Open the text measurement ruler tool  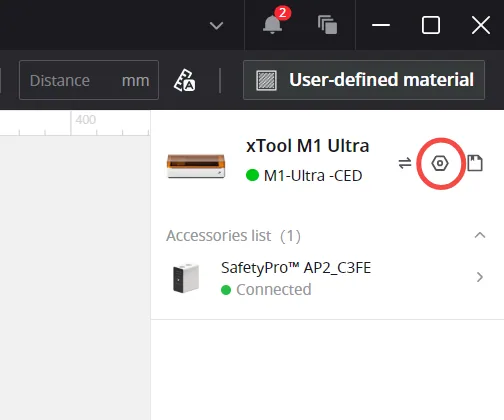click(185, 80)
